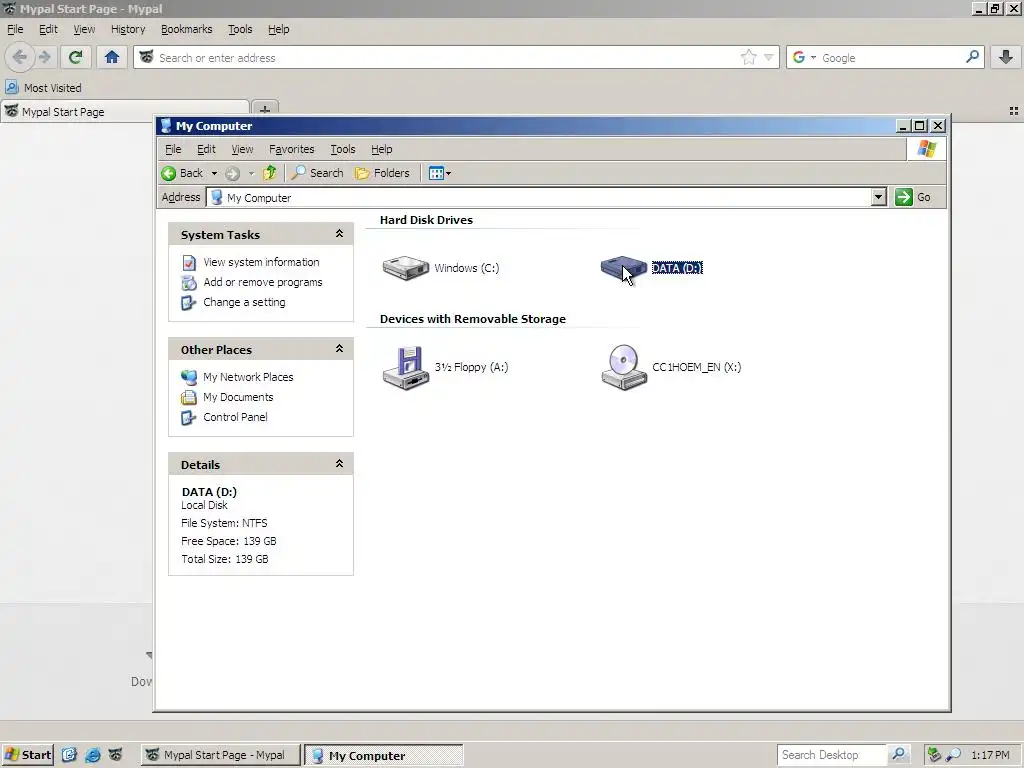Viewport: 1024px width, 768px height.
Task: Launch Show Desktop quick launch icon
Action: [x=69, y=755]
